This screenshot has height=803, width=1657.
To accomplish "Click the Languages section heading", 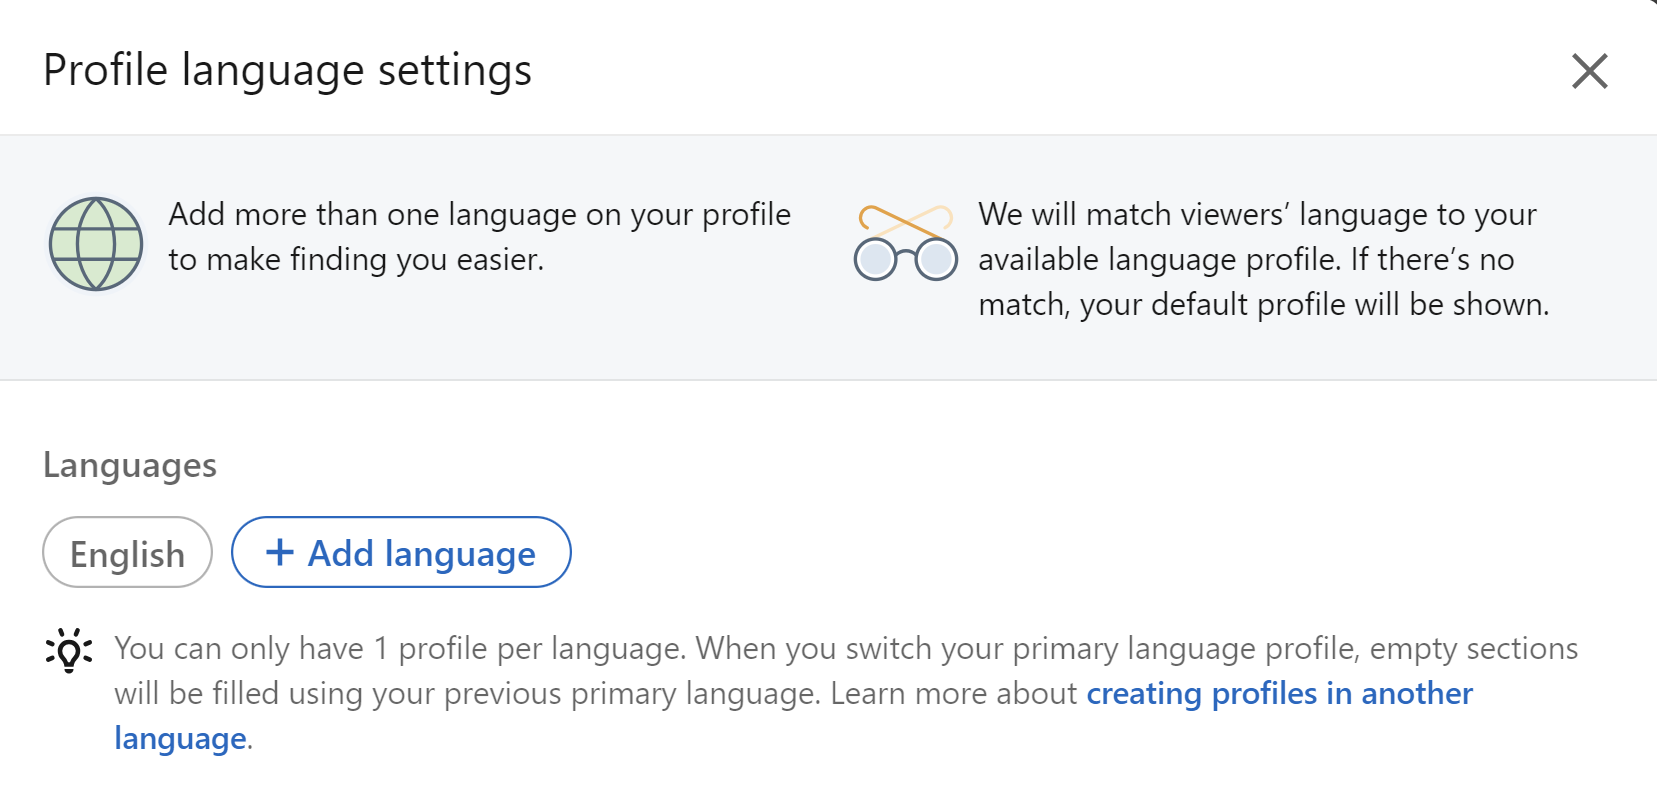I will pyautogui.click(x=128, y=464).
